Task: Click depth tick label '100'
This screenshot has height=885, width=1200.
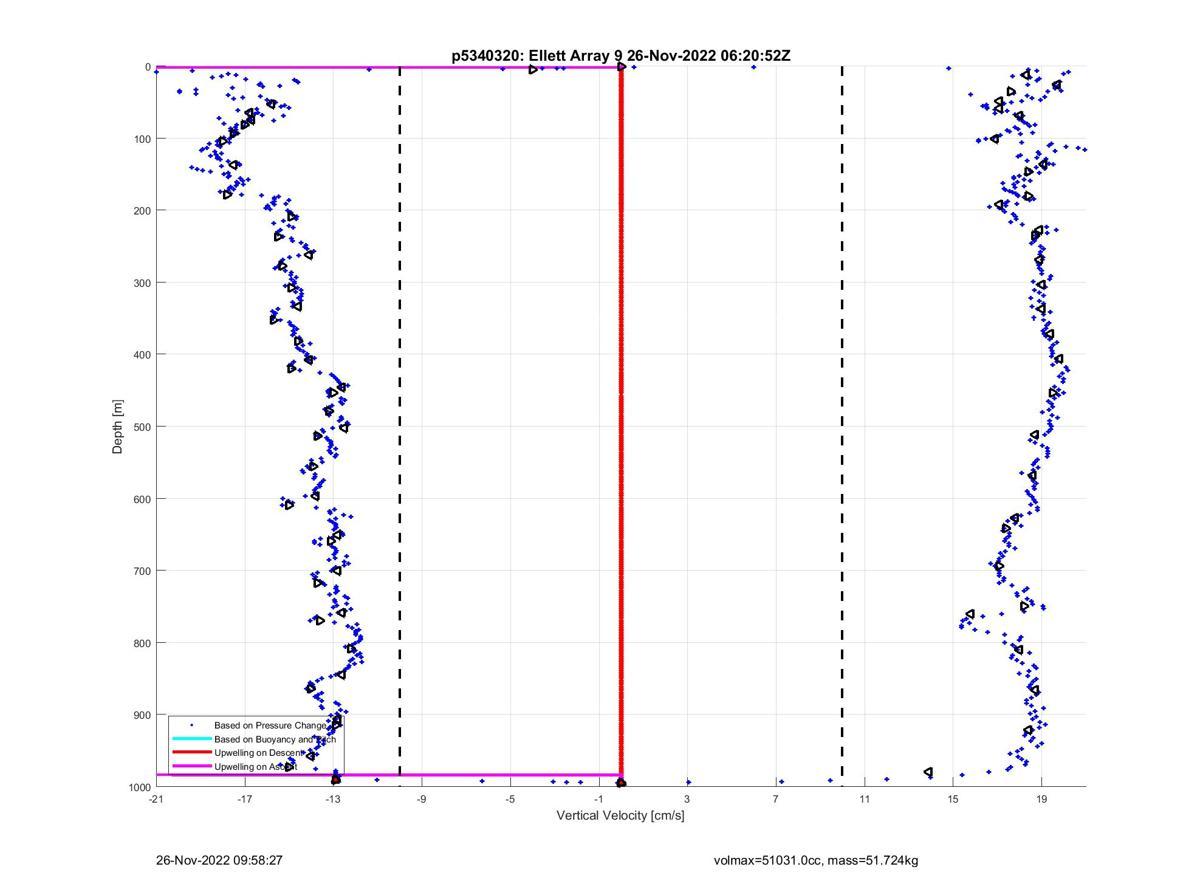Action: (142, 139)
